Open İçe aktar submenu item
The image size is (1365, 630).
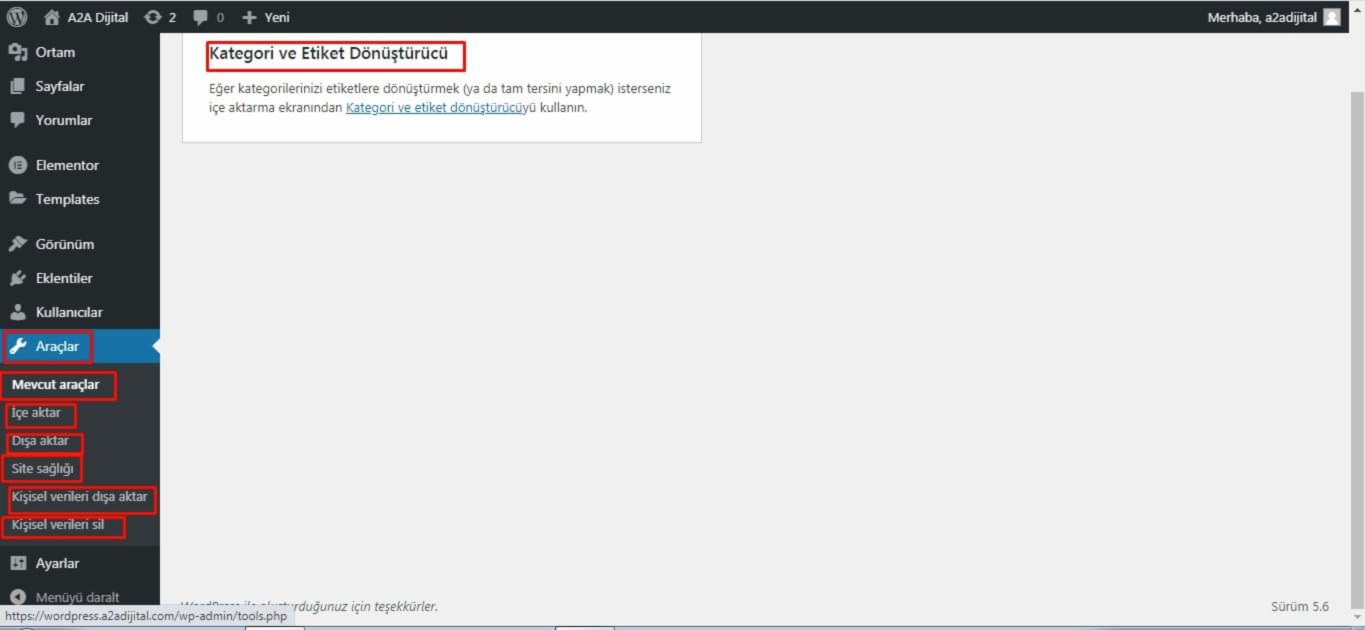tap(36, 413)
